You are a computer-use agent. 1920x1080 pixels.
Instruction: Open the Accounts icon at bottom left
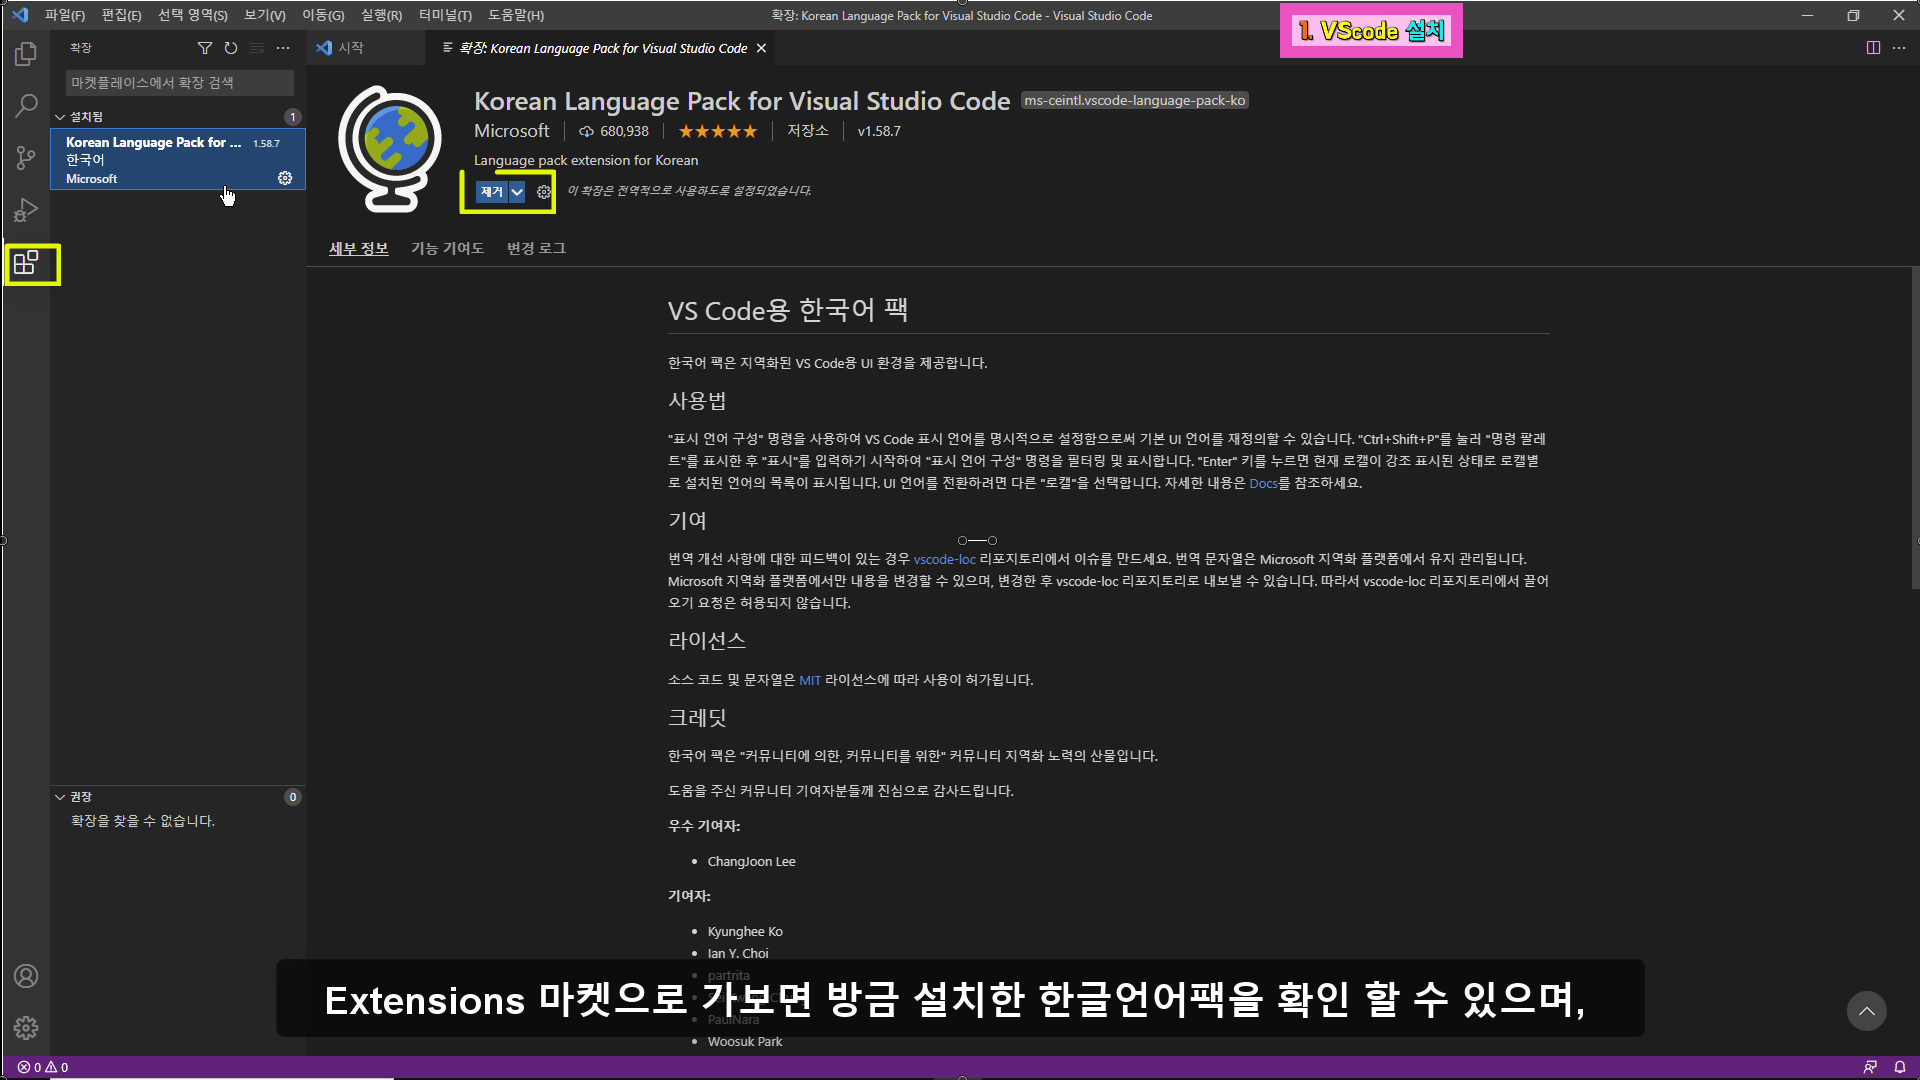click(x=26, y=976)
